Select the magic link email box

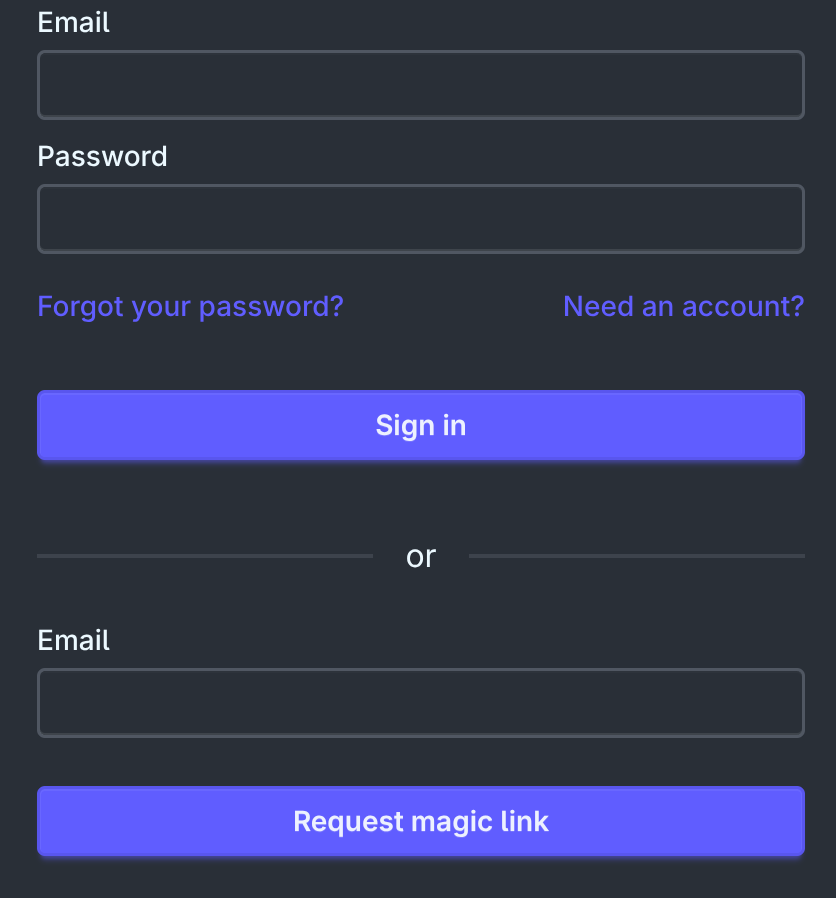pos(420,703)
